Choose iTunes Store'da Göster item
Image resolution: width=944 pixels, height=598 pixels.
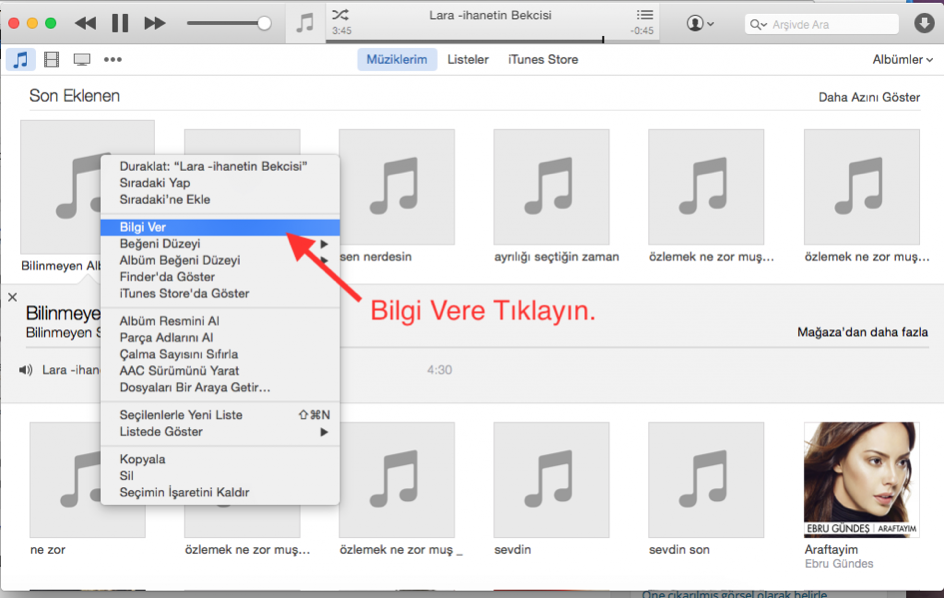click(220, 293)
